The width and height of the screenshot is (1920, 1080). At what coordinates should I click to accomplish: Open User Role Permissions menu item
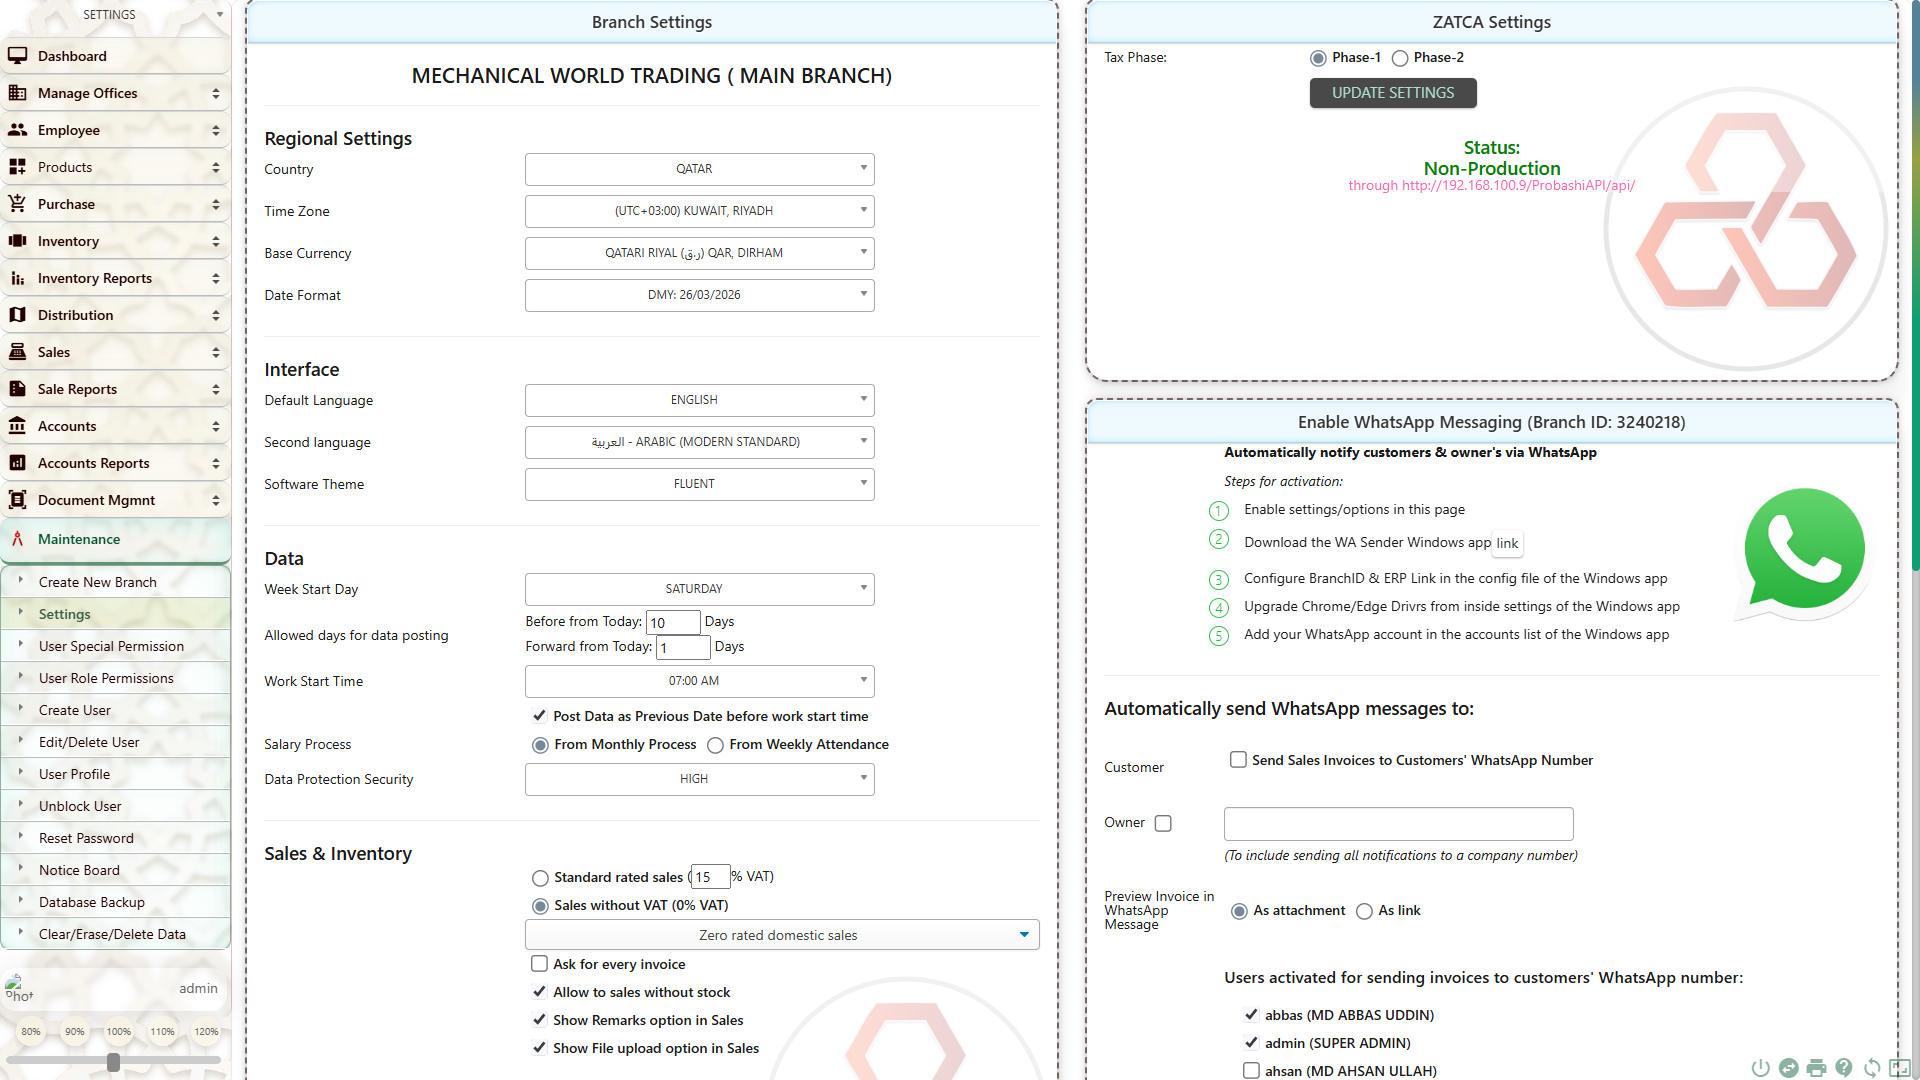(106, 678)
